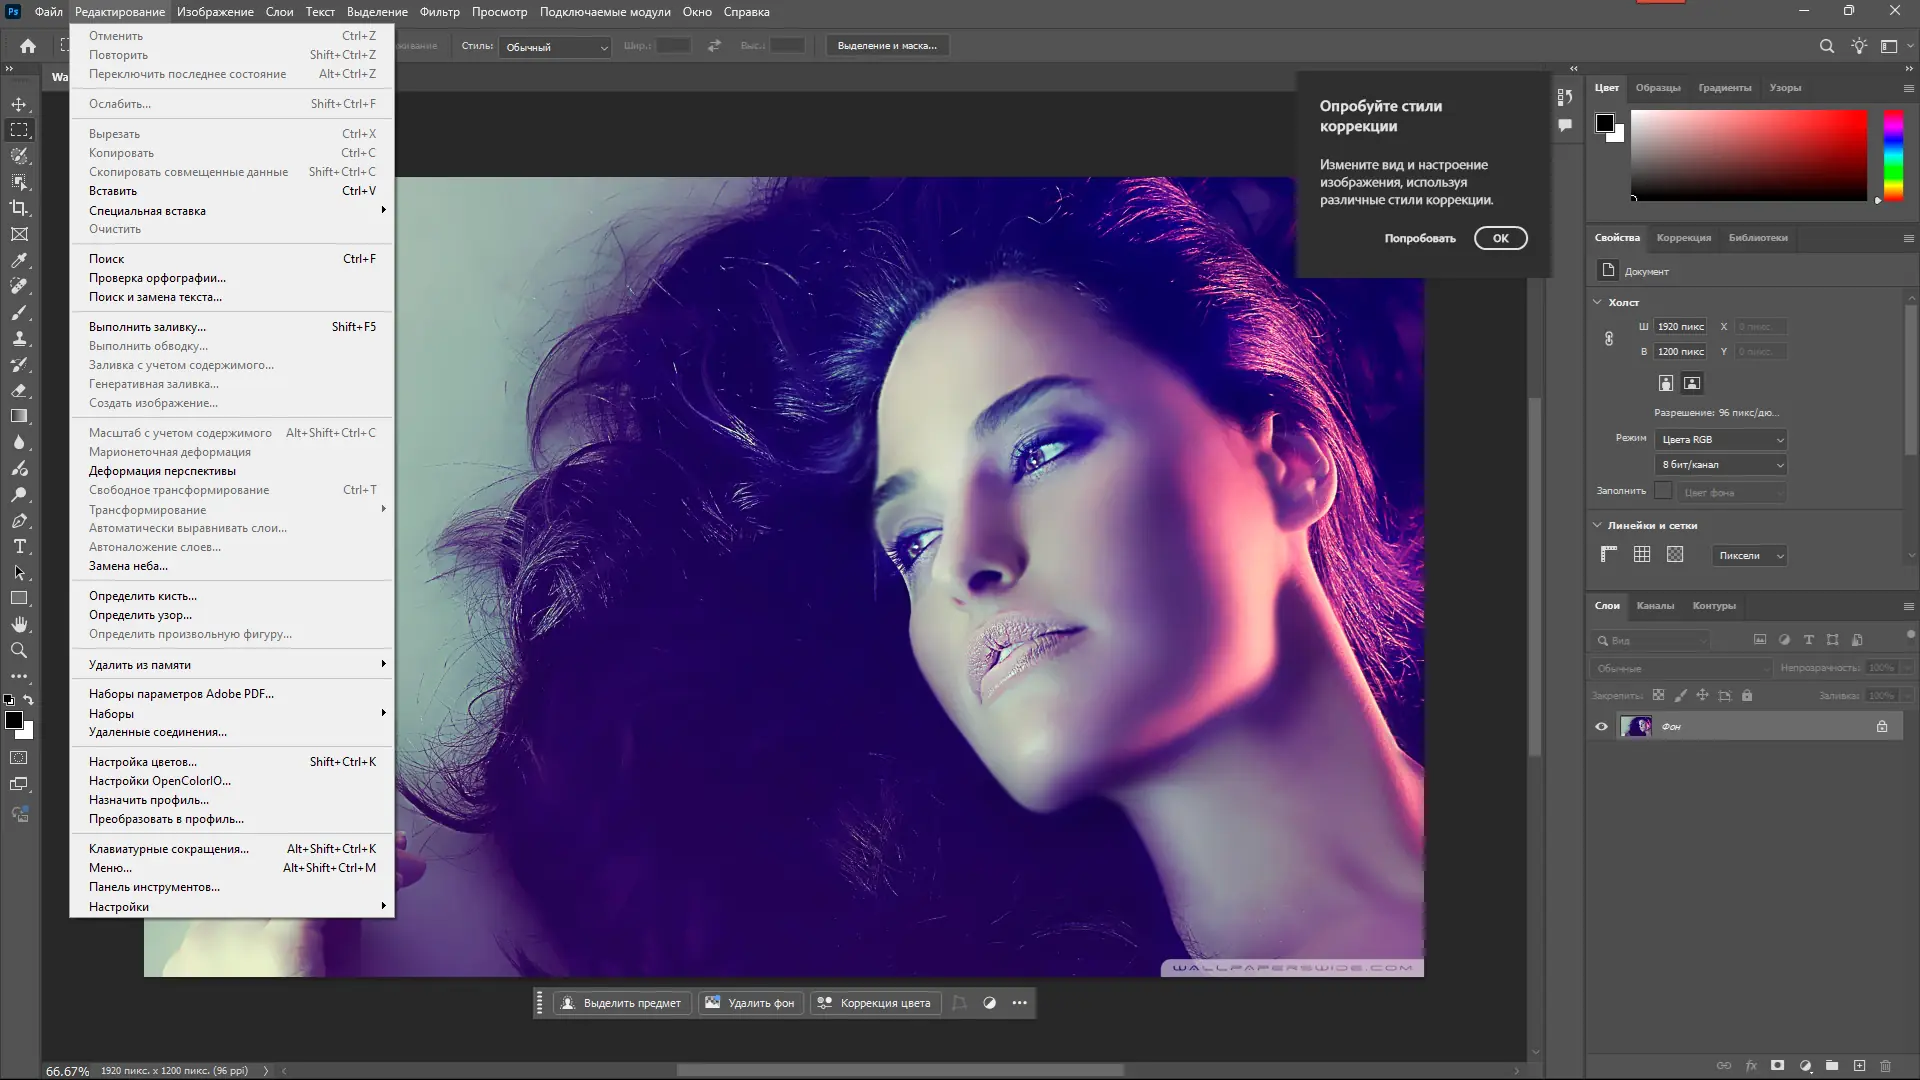This screenshot has height=1080, width=1920.
Task: Click the grid icon in Rulers and grids
Action: click(1642, 555)
